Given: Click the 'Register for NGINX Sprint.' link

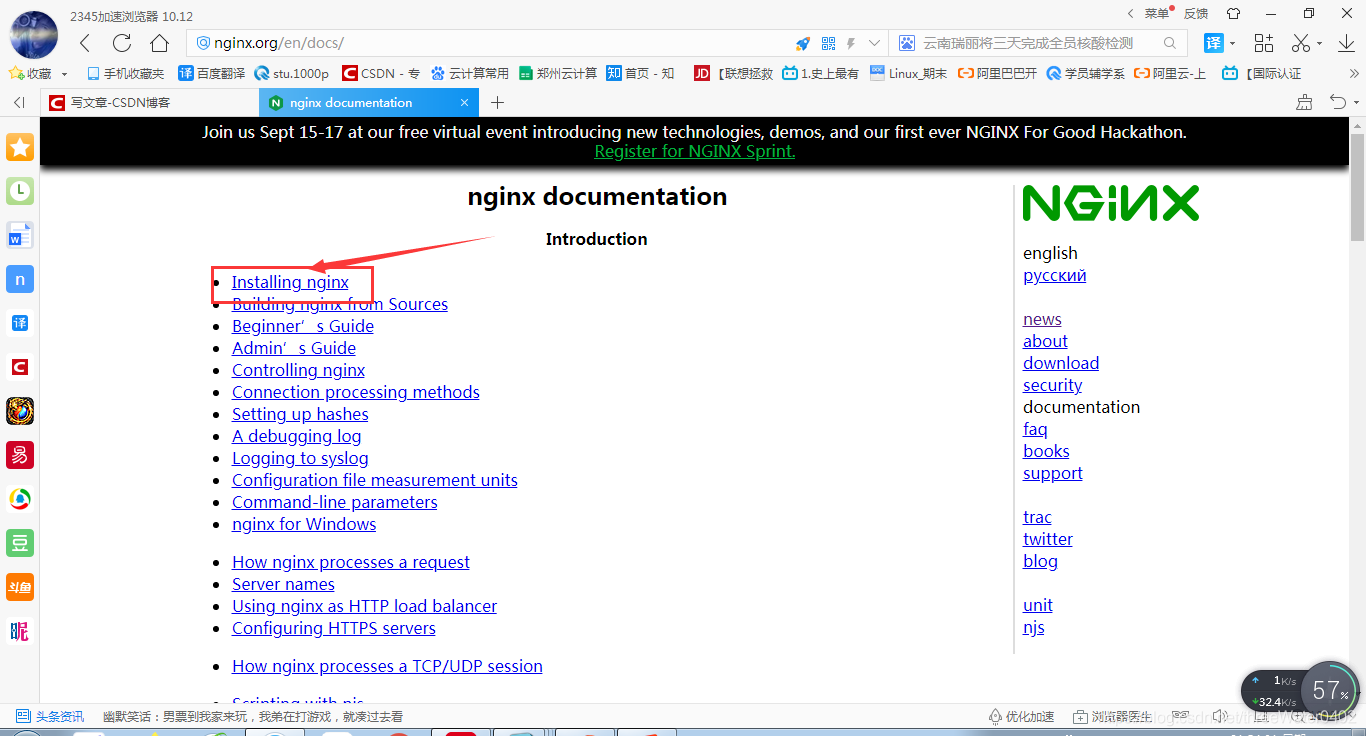Looking at the screenshot, I should [x=695, y=151].
